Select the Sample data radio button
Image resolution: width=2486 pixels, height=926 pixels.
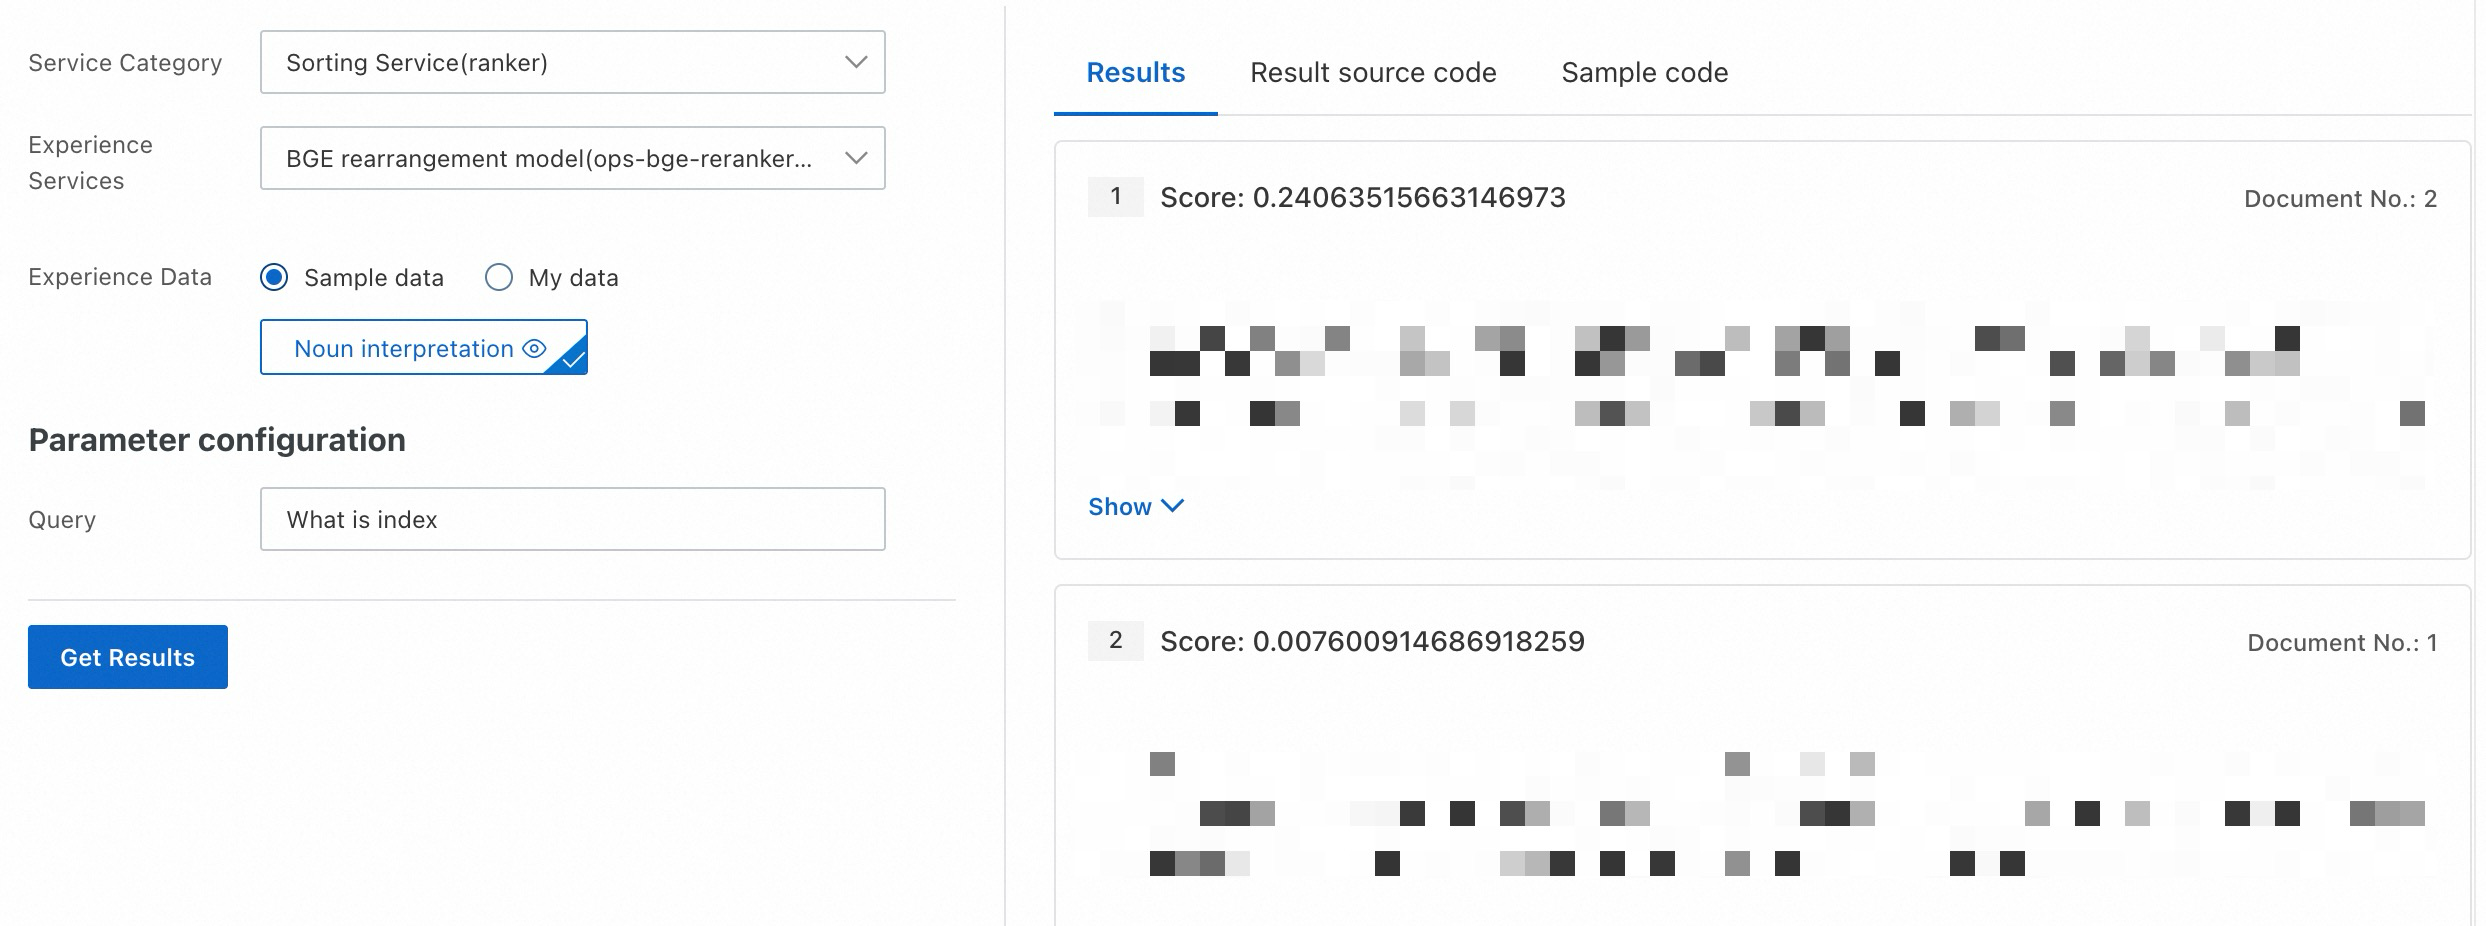pyautogui.click(x=274, y=277)
